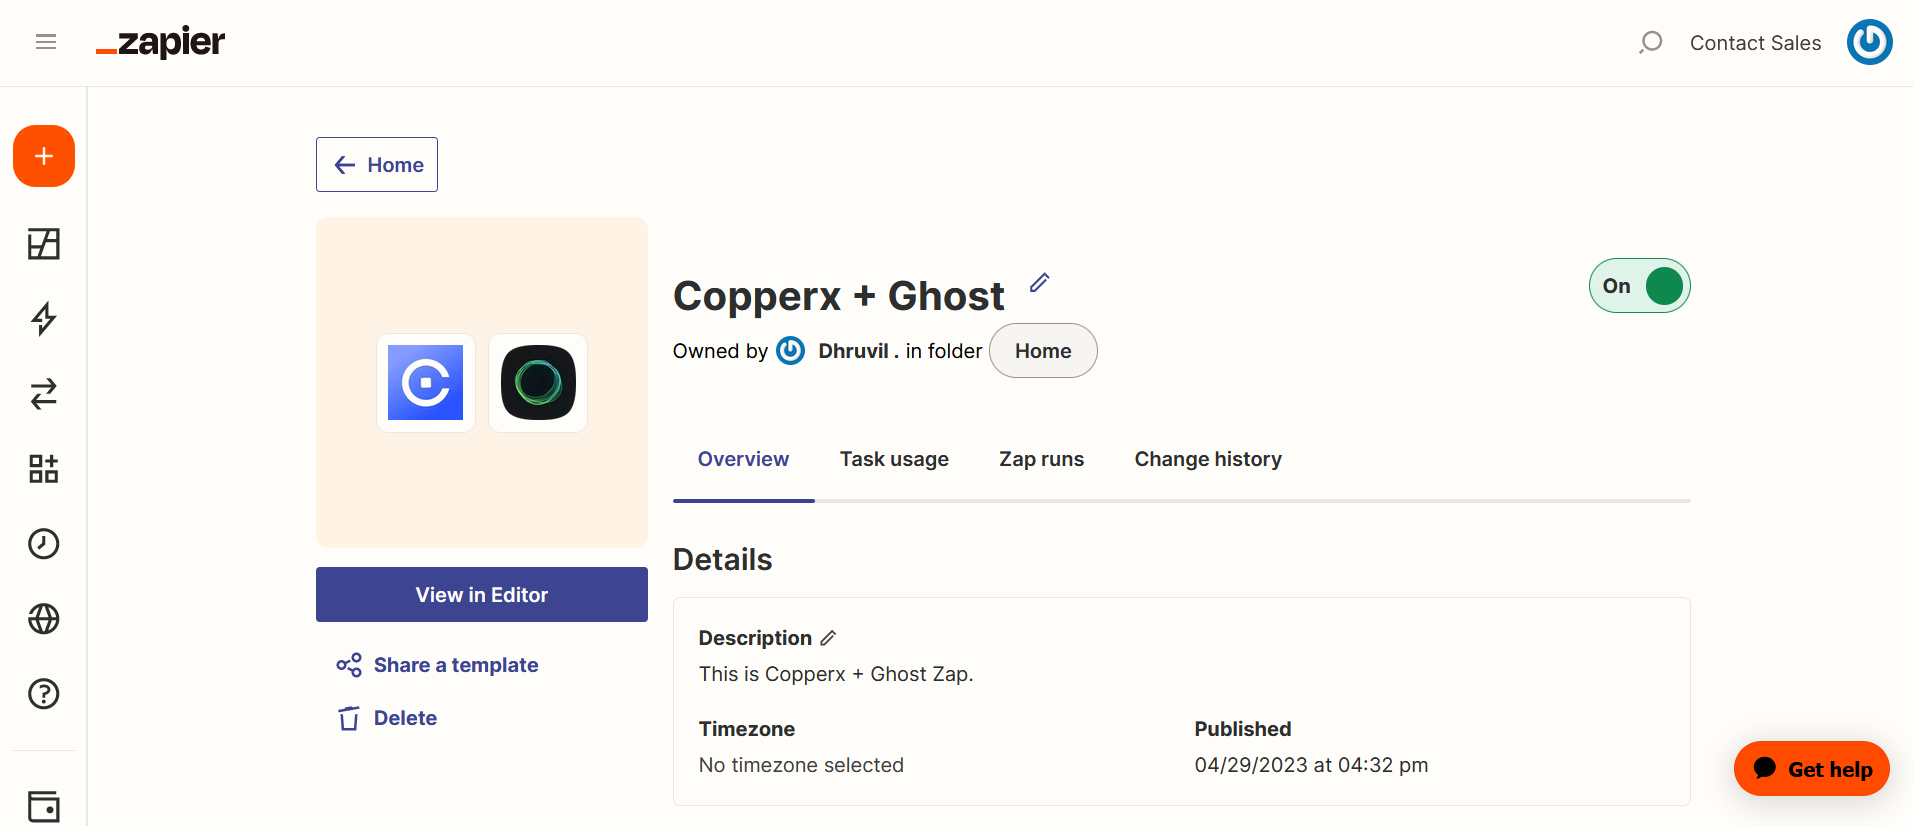The image size is (1913, 826).
Task: Go back with the Home button
Action: click(x=377, y=165)
